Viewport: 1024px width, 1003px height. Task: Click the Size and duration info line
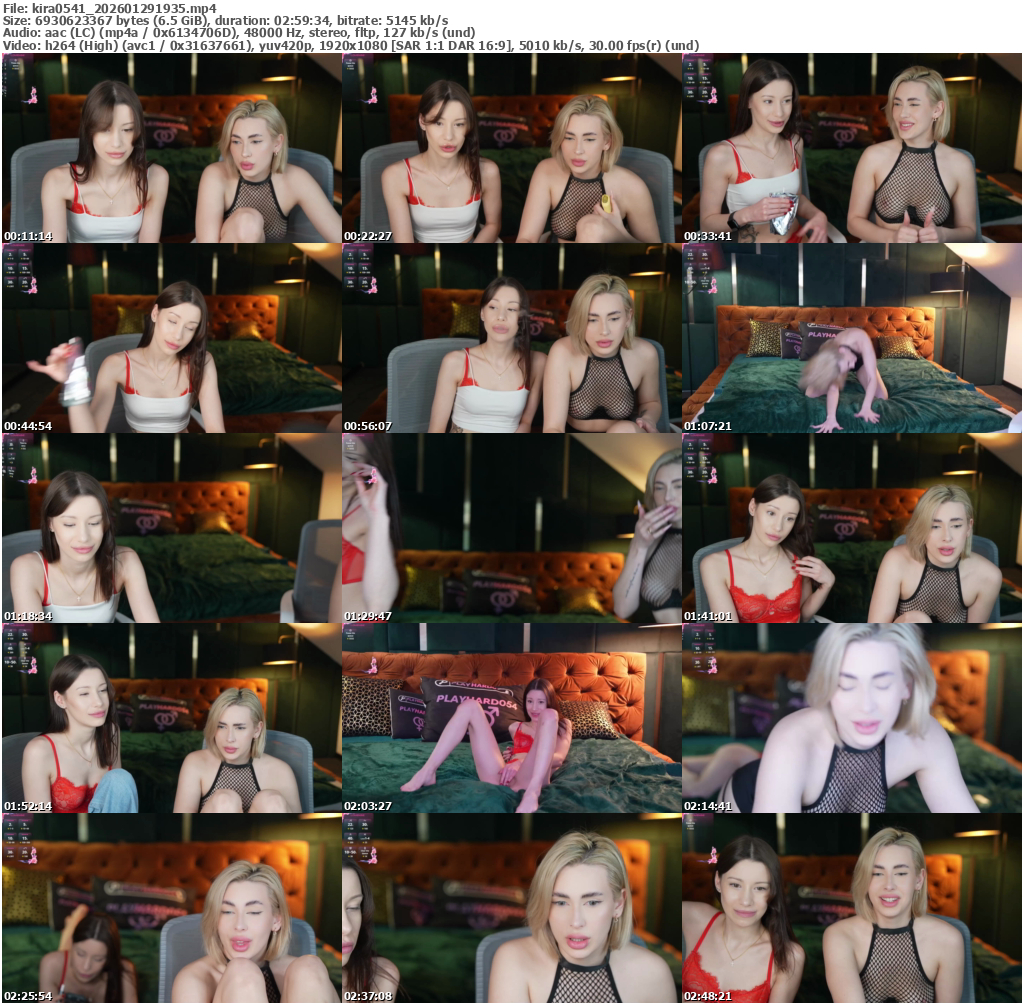225,20
